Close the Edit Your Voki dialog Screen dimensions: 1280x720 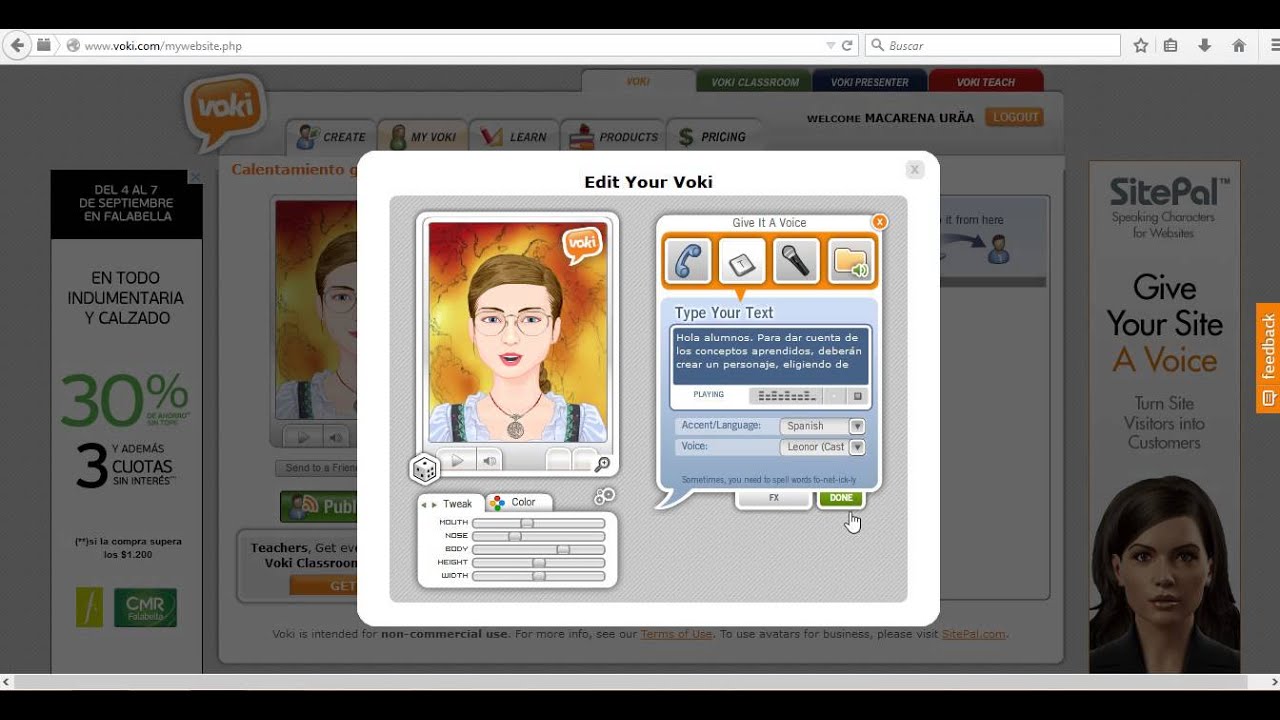pos(914,170)
